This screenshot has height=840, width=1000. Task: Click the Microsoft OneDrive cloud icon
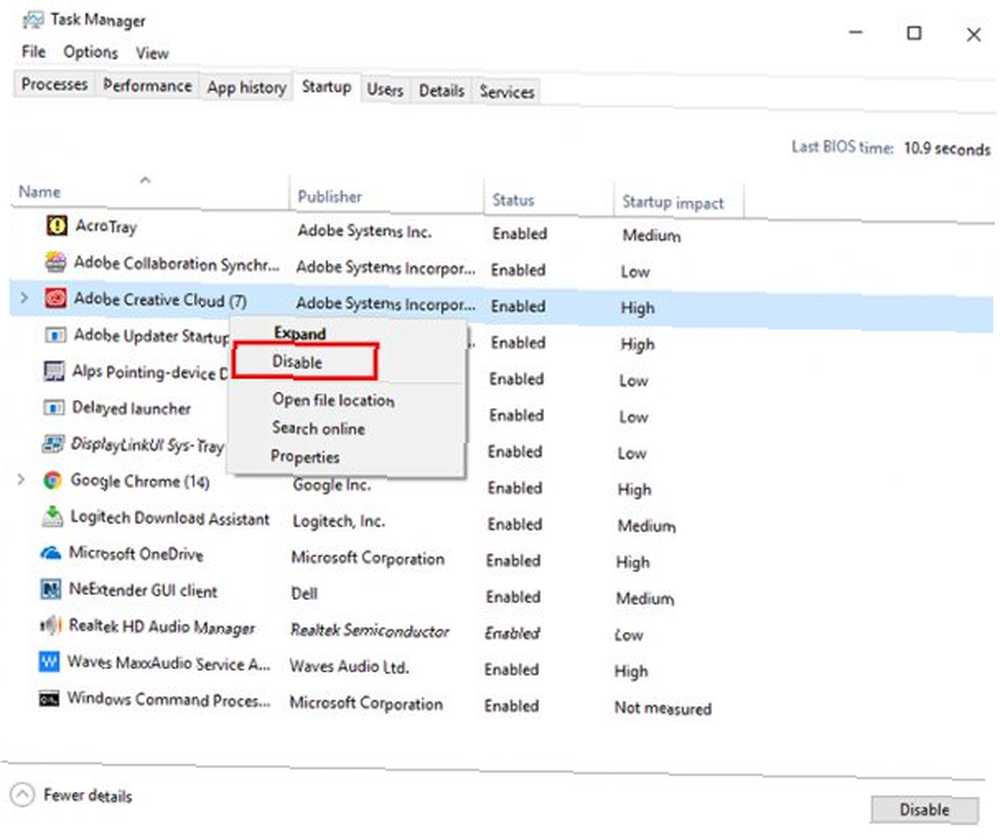(x=51, y=552)
